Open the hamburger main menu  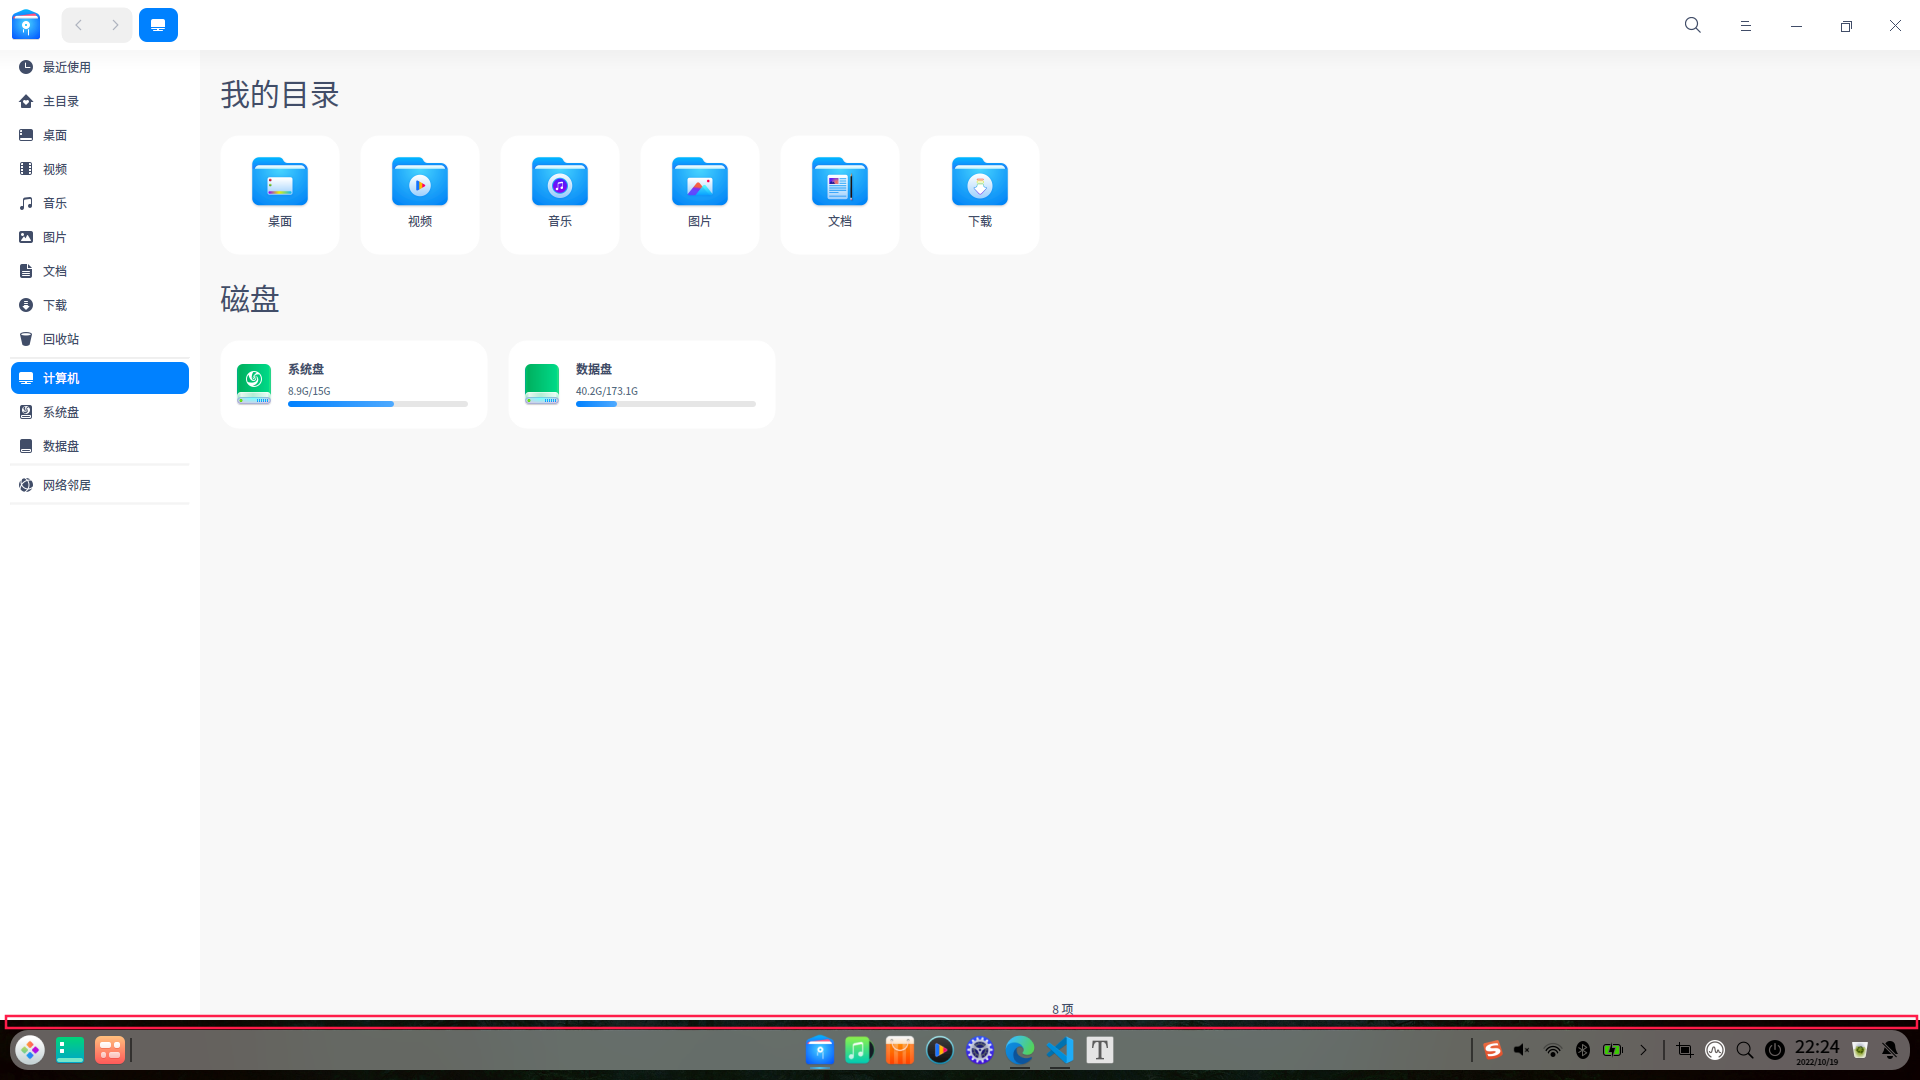pyautogui.click(x=1745, y=26)
